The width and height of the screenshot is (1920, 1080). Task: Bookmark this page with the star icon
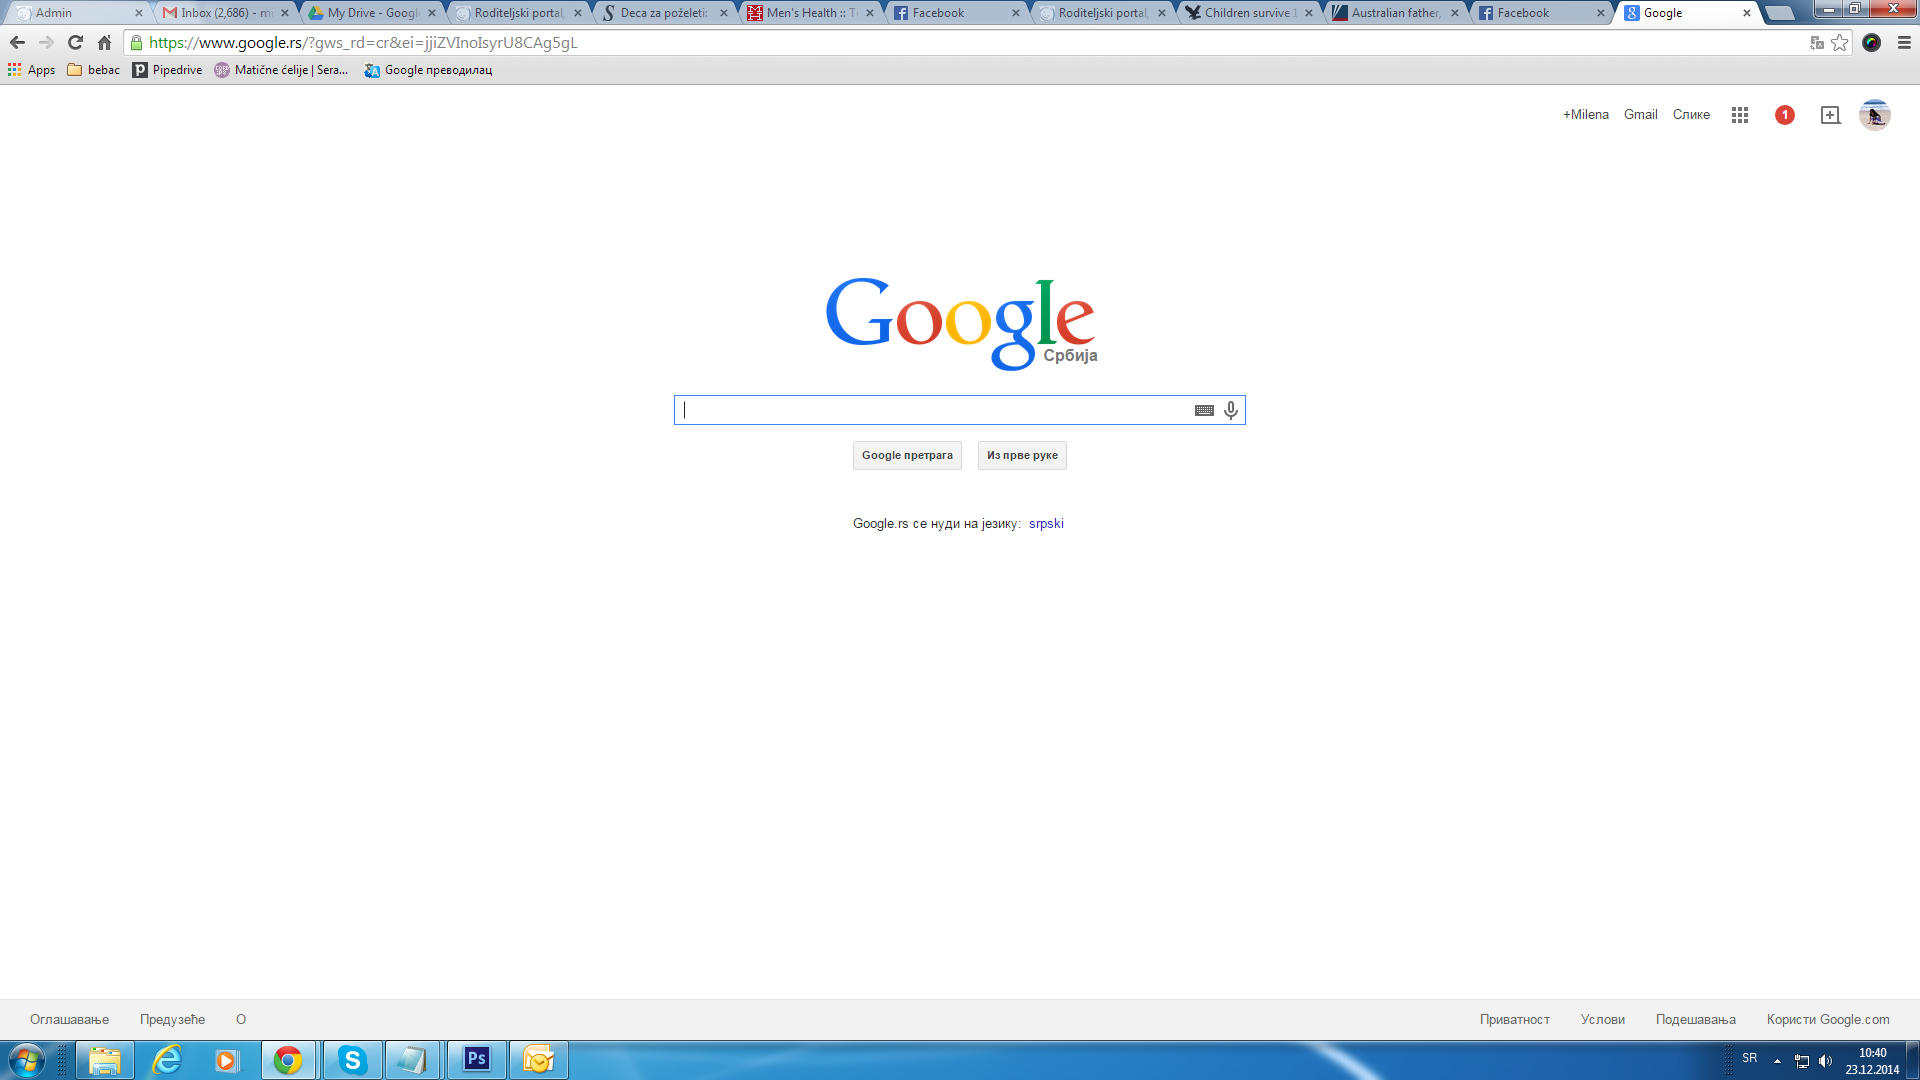click(1840, 43)
